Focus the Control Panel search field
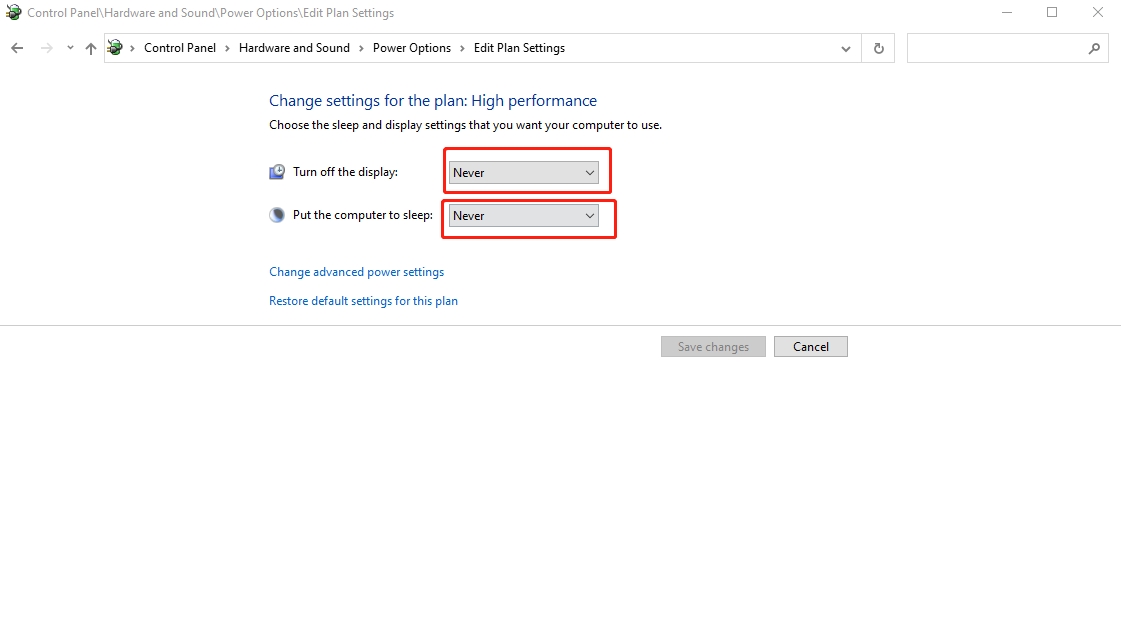 [x=995, y=48]
